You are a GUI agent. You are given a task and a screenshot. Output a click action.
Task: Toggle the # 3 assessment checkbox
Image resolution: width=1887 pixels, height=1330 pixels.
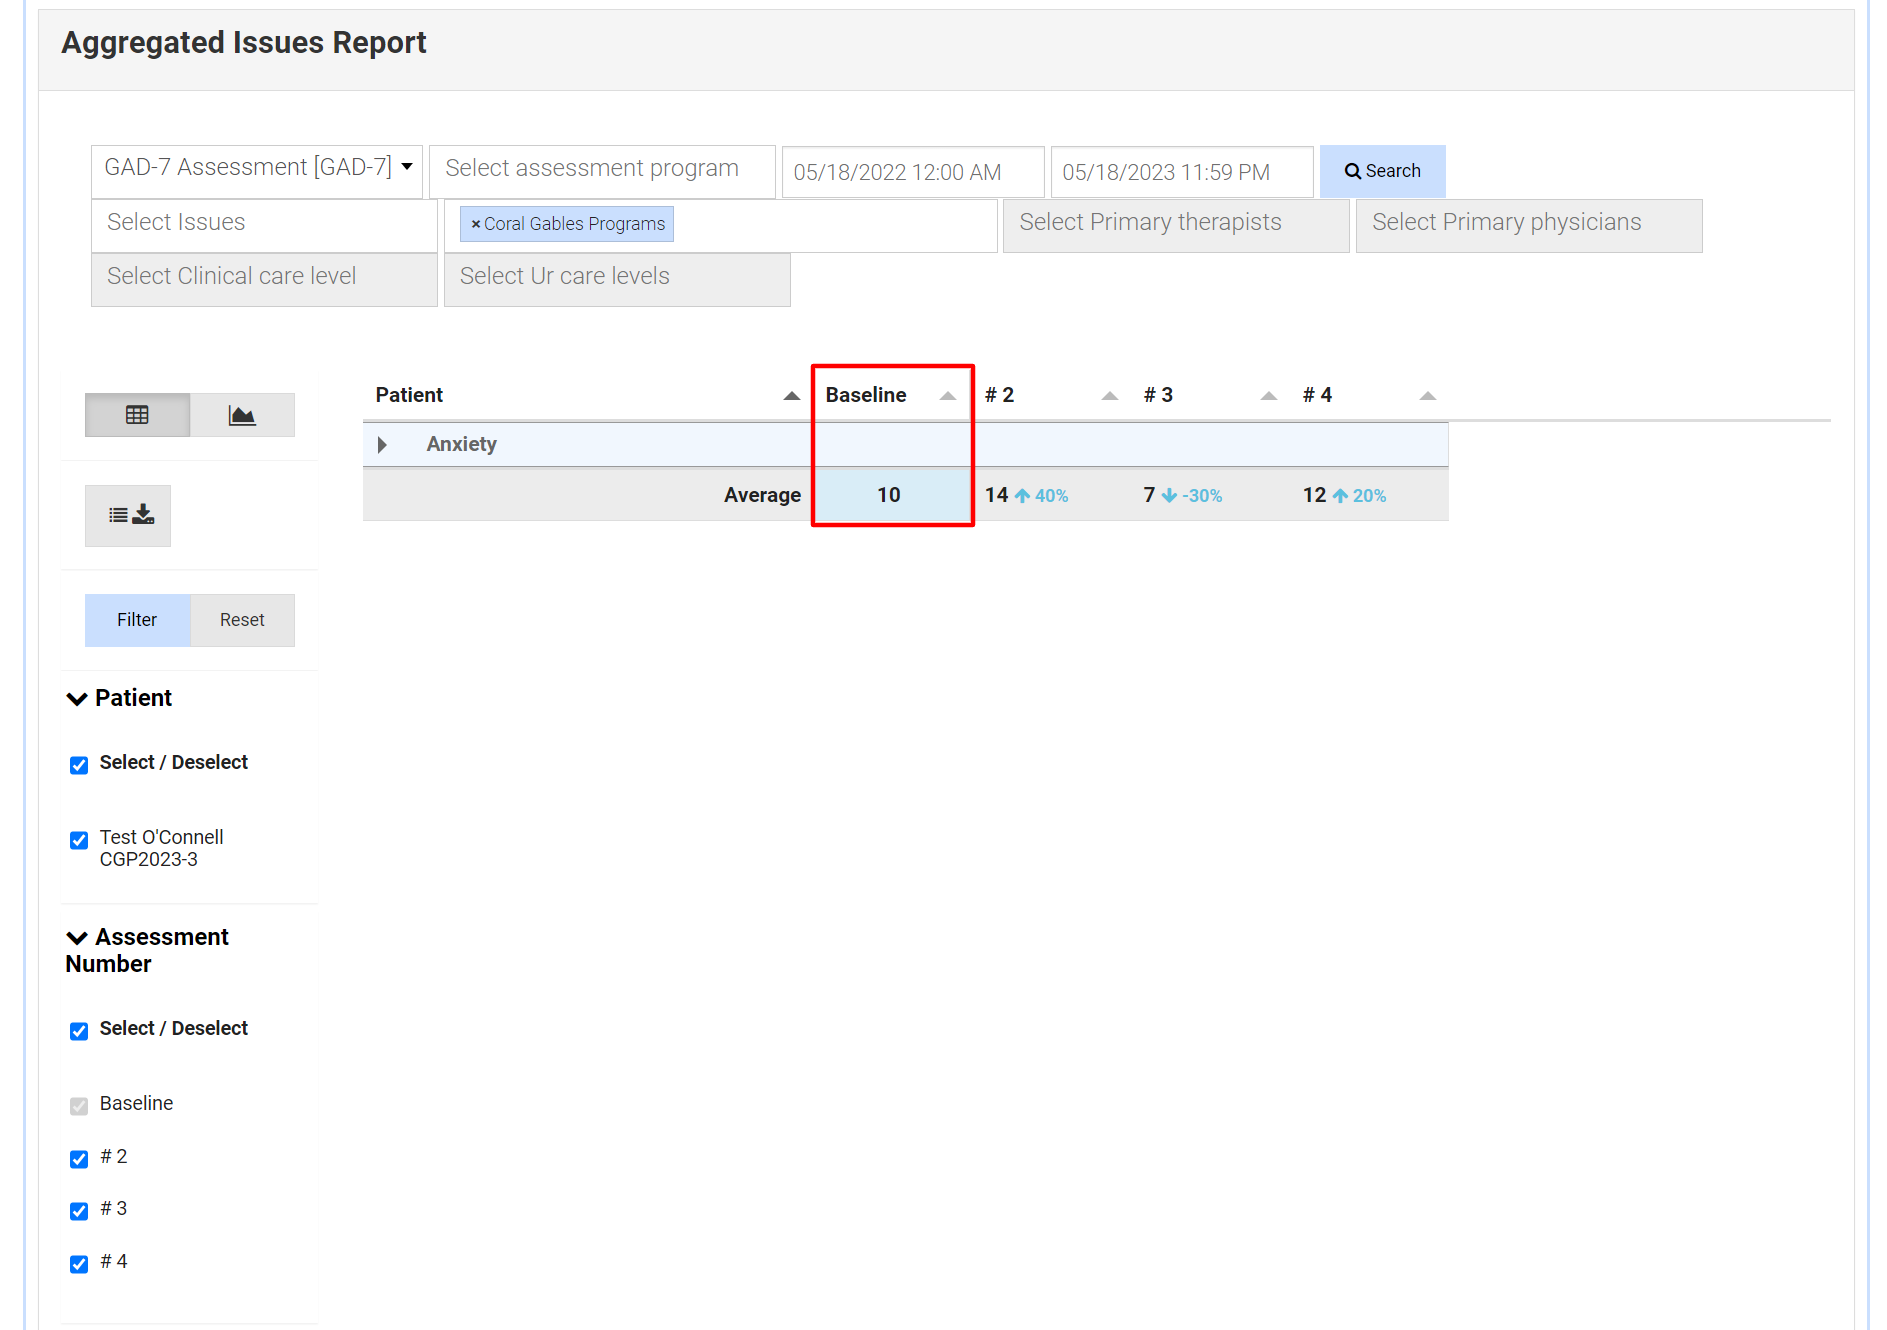coord(79,1211)
